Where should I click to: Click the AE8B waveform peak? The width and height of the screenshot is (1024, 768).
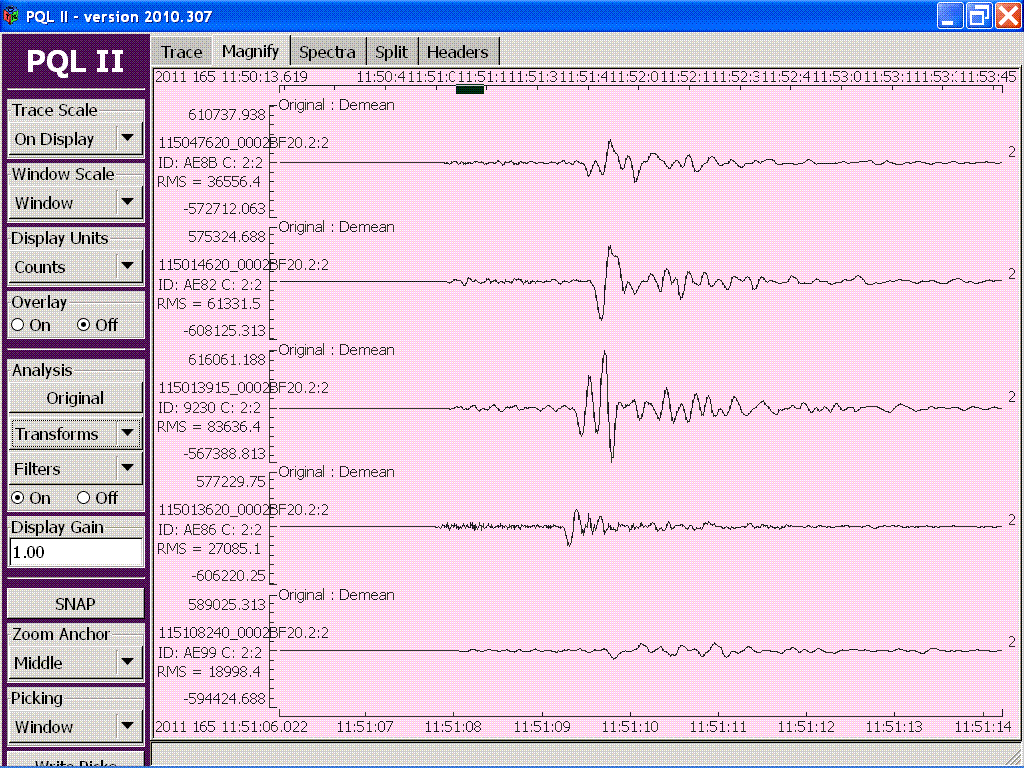point(610,141)
